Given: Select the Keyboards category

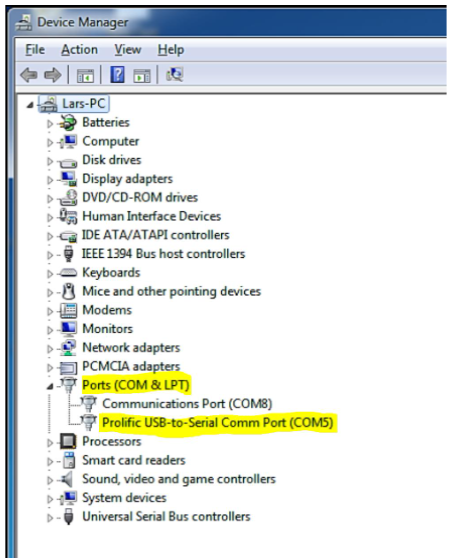Looking at the screenshot, I should click(x=111, y=273).
